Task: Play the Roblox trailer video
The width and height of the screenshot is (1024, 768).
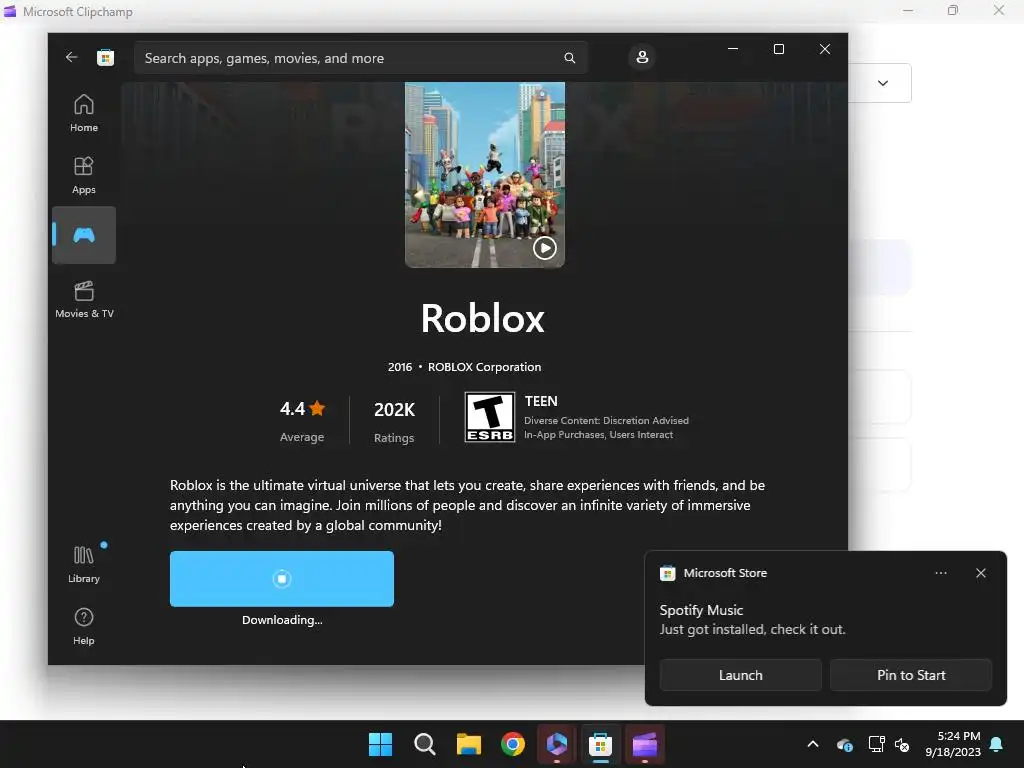Action: point(545,248)
